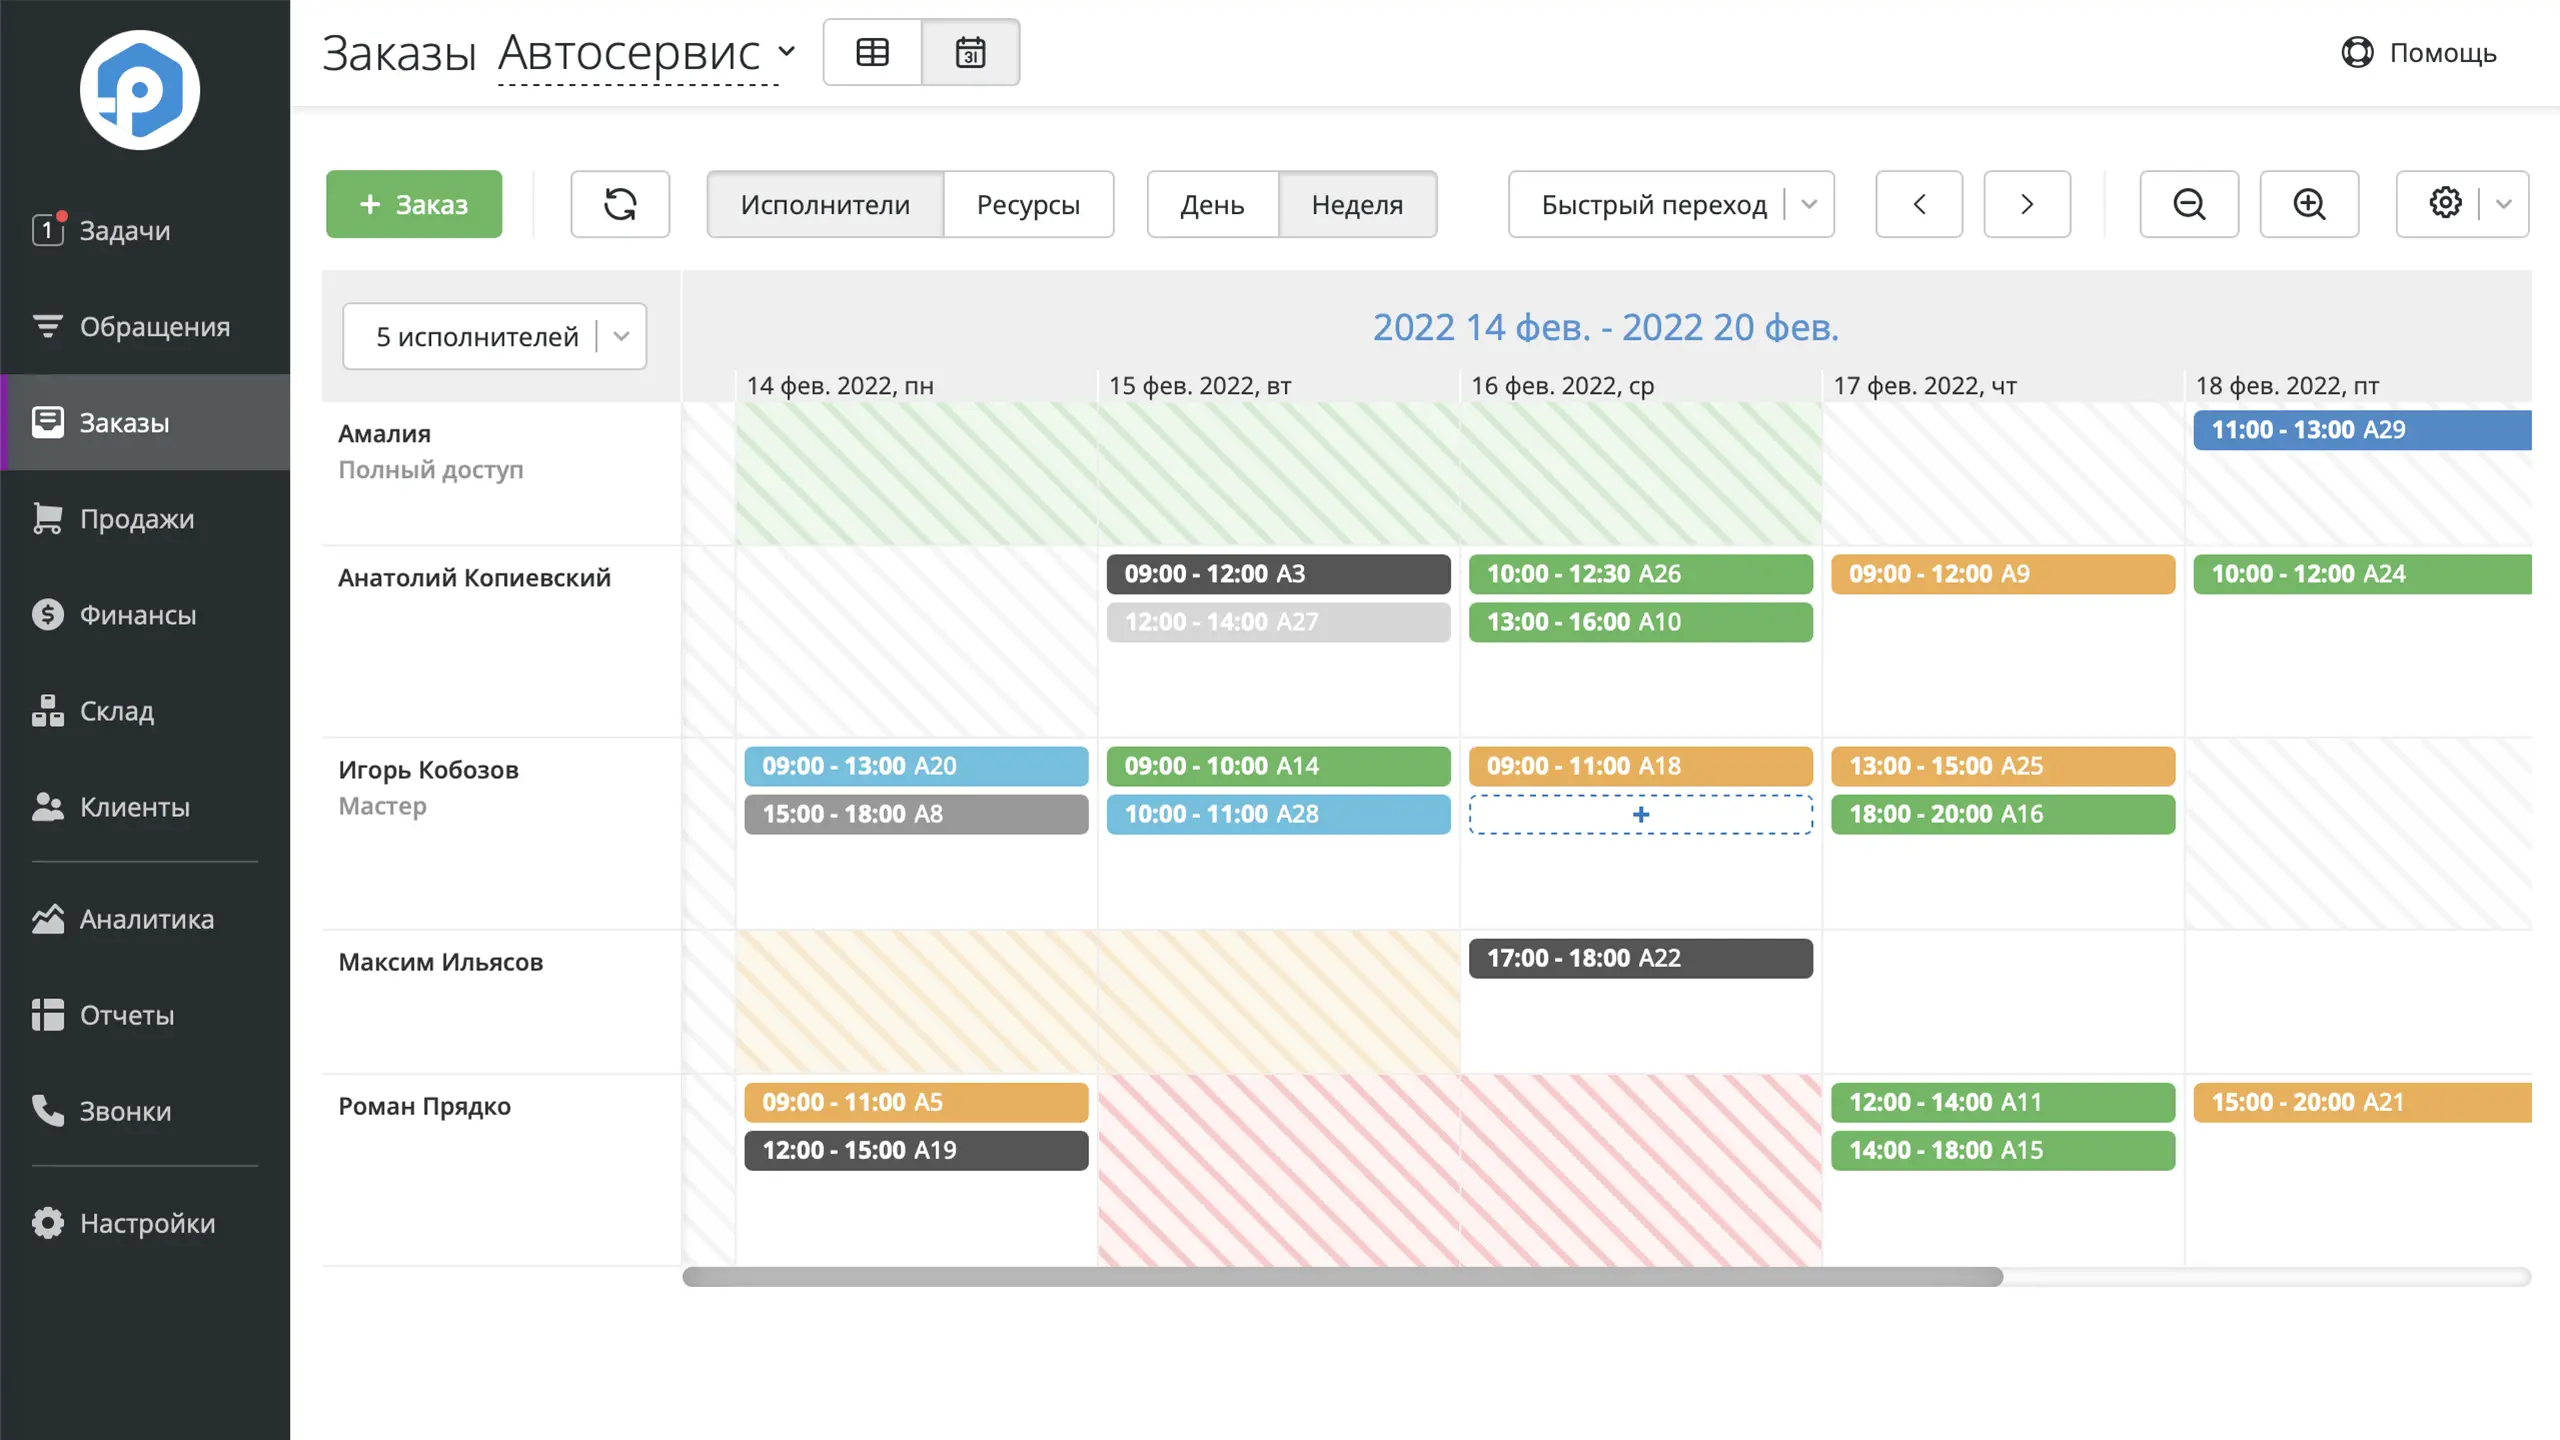Open the RemOnline logo home

[x=140, y=90]
